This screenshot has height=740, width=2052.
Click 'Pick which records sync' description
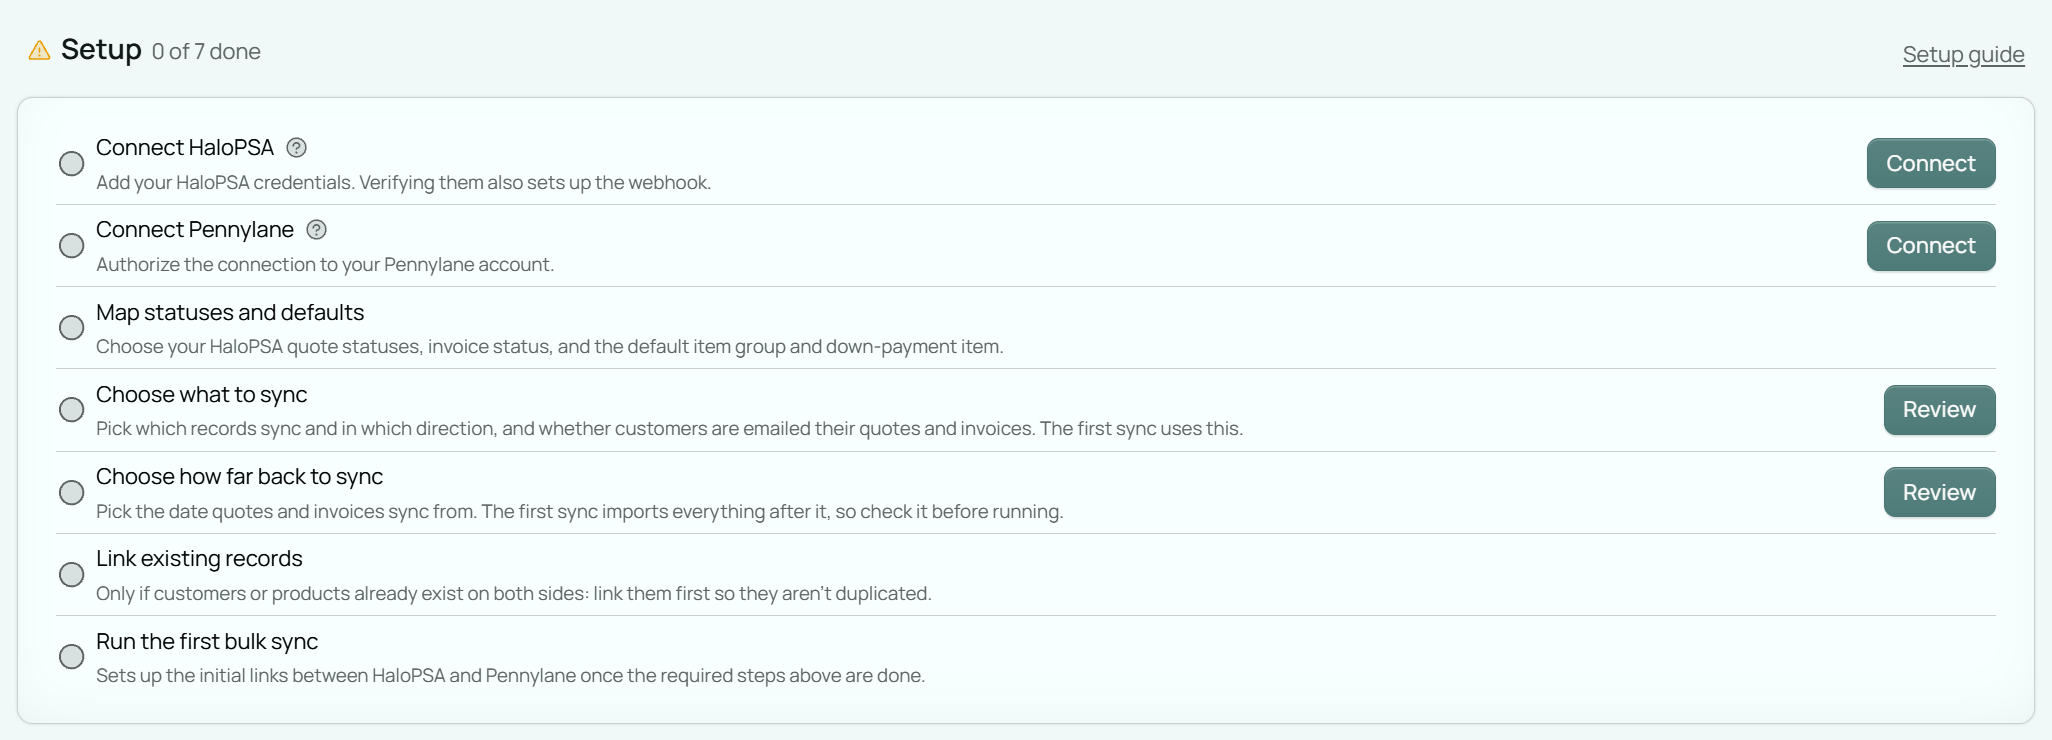(x=669, y=428)
